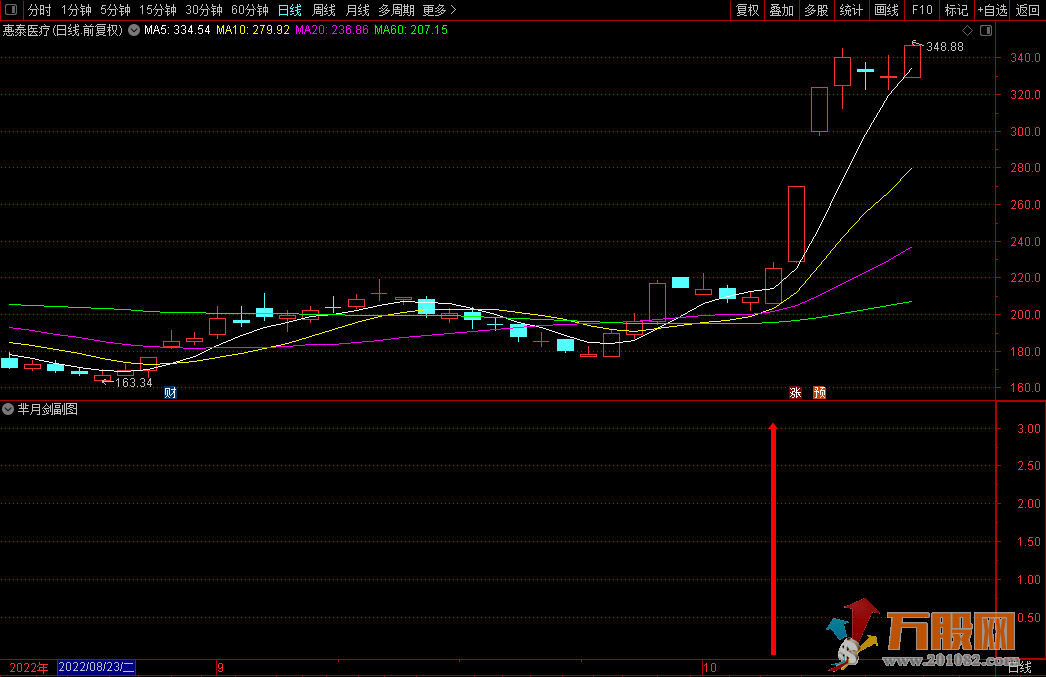Click the 2022/08/23/二 date label

pyautogui.click(x=97, y=667)
